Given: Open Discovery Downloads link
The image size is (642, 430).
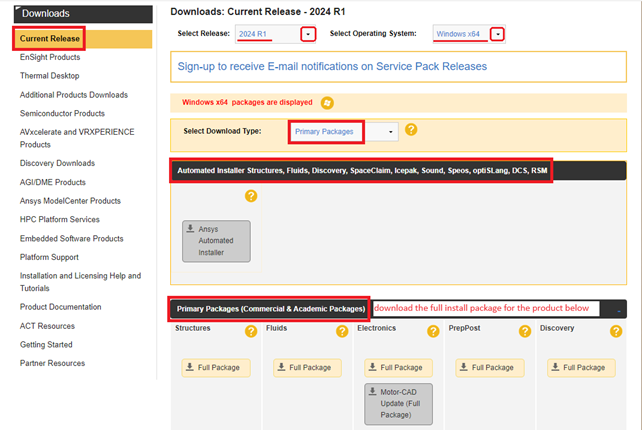Looking at the screenshot, I should [x=57, y=163].
